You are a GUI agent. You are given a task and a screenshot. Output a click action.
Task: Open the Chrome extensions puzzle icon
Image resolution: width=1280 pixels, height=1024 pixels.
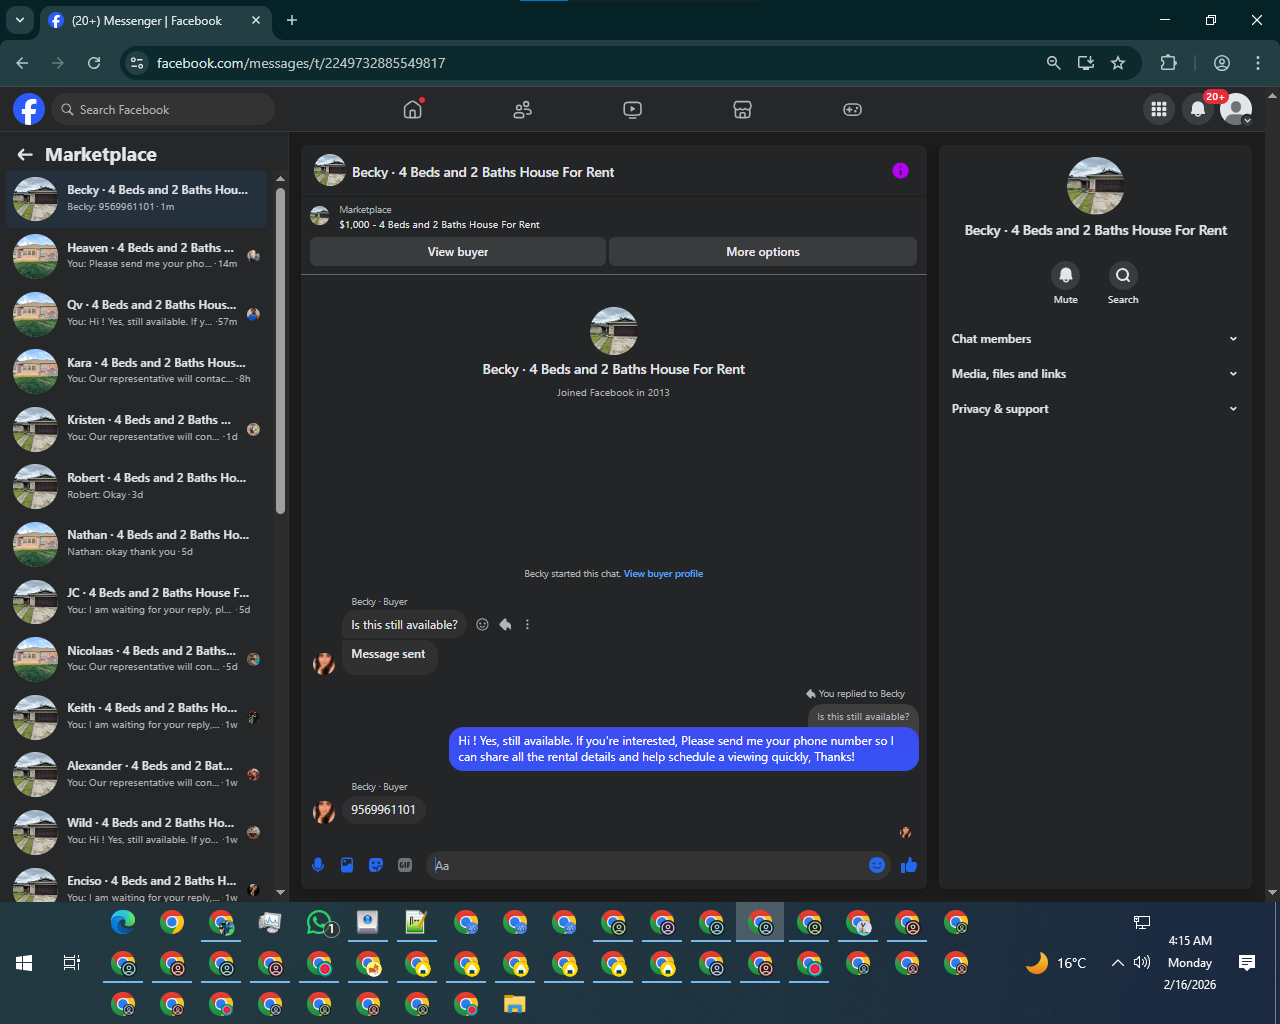1168,63
